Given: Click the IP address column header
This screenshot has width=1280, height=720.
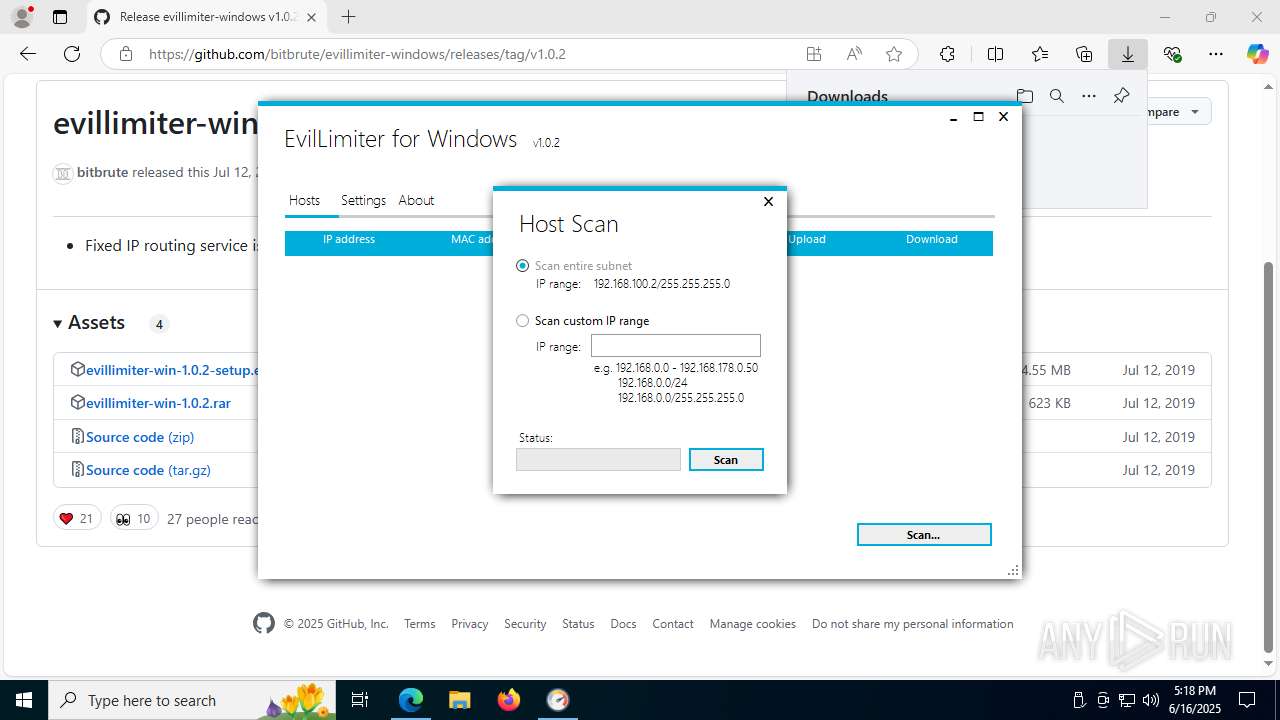Looking at the screenshot, I should point(349,239).
